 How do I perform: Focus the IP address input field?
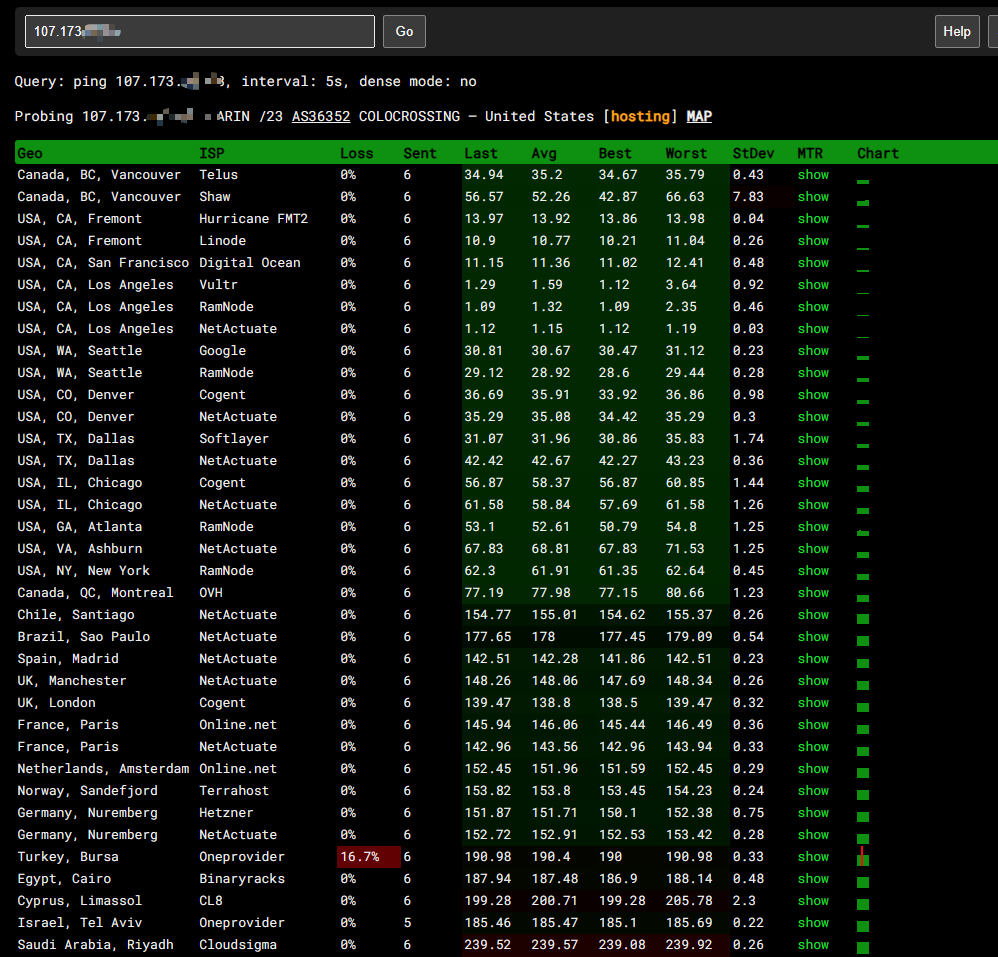point(200,32)
